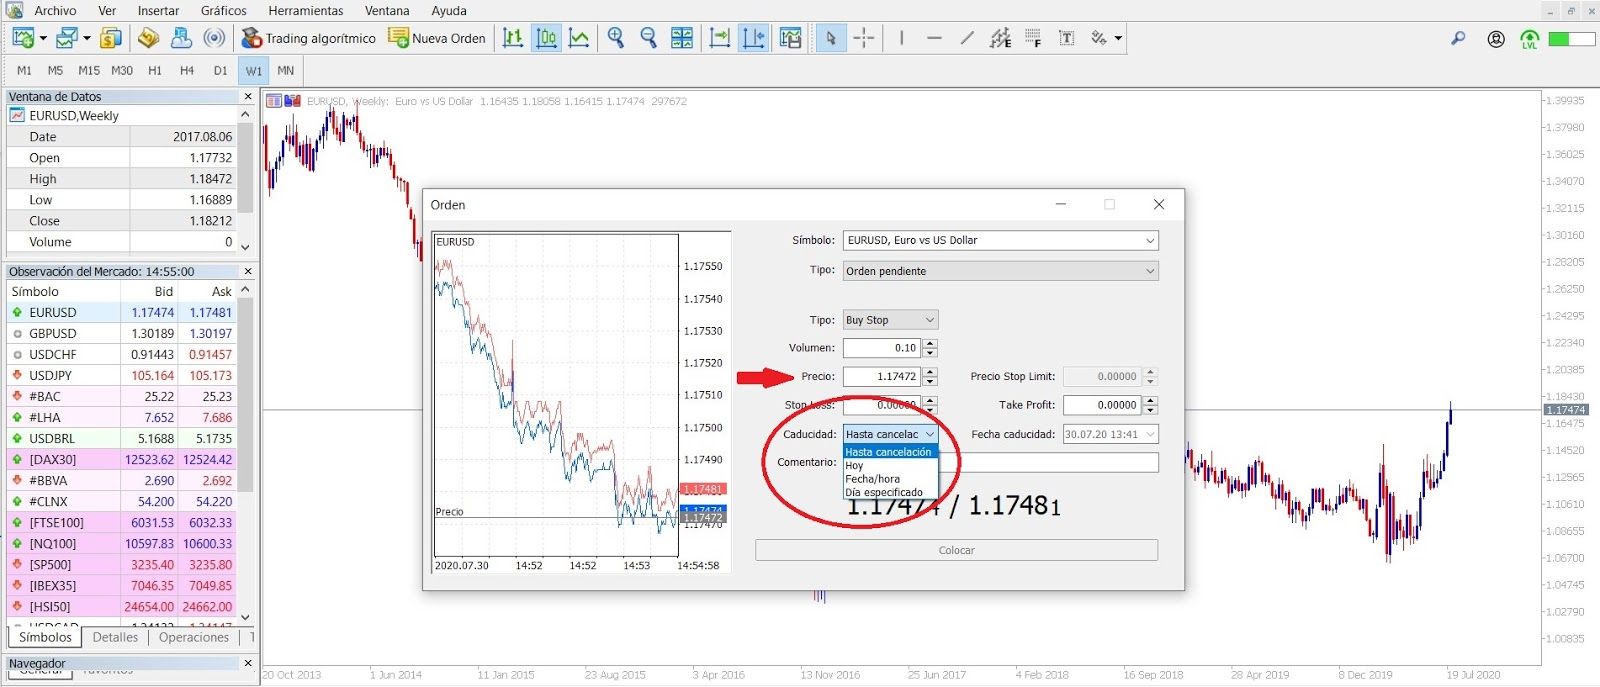
Task: Expand the Símbolo dropdown in Orden dialog
Action: coord(1150,241)
